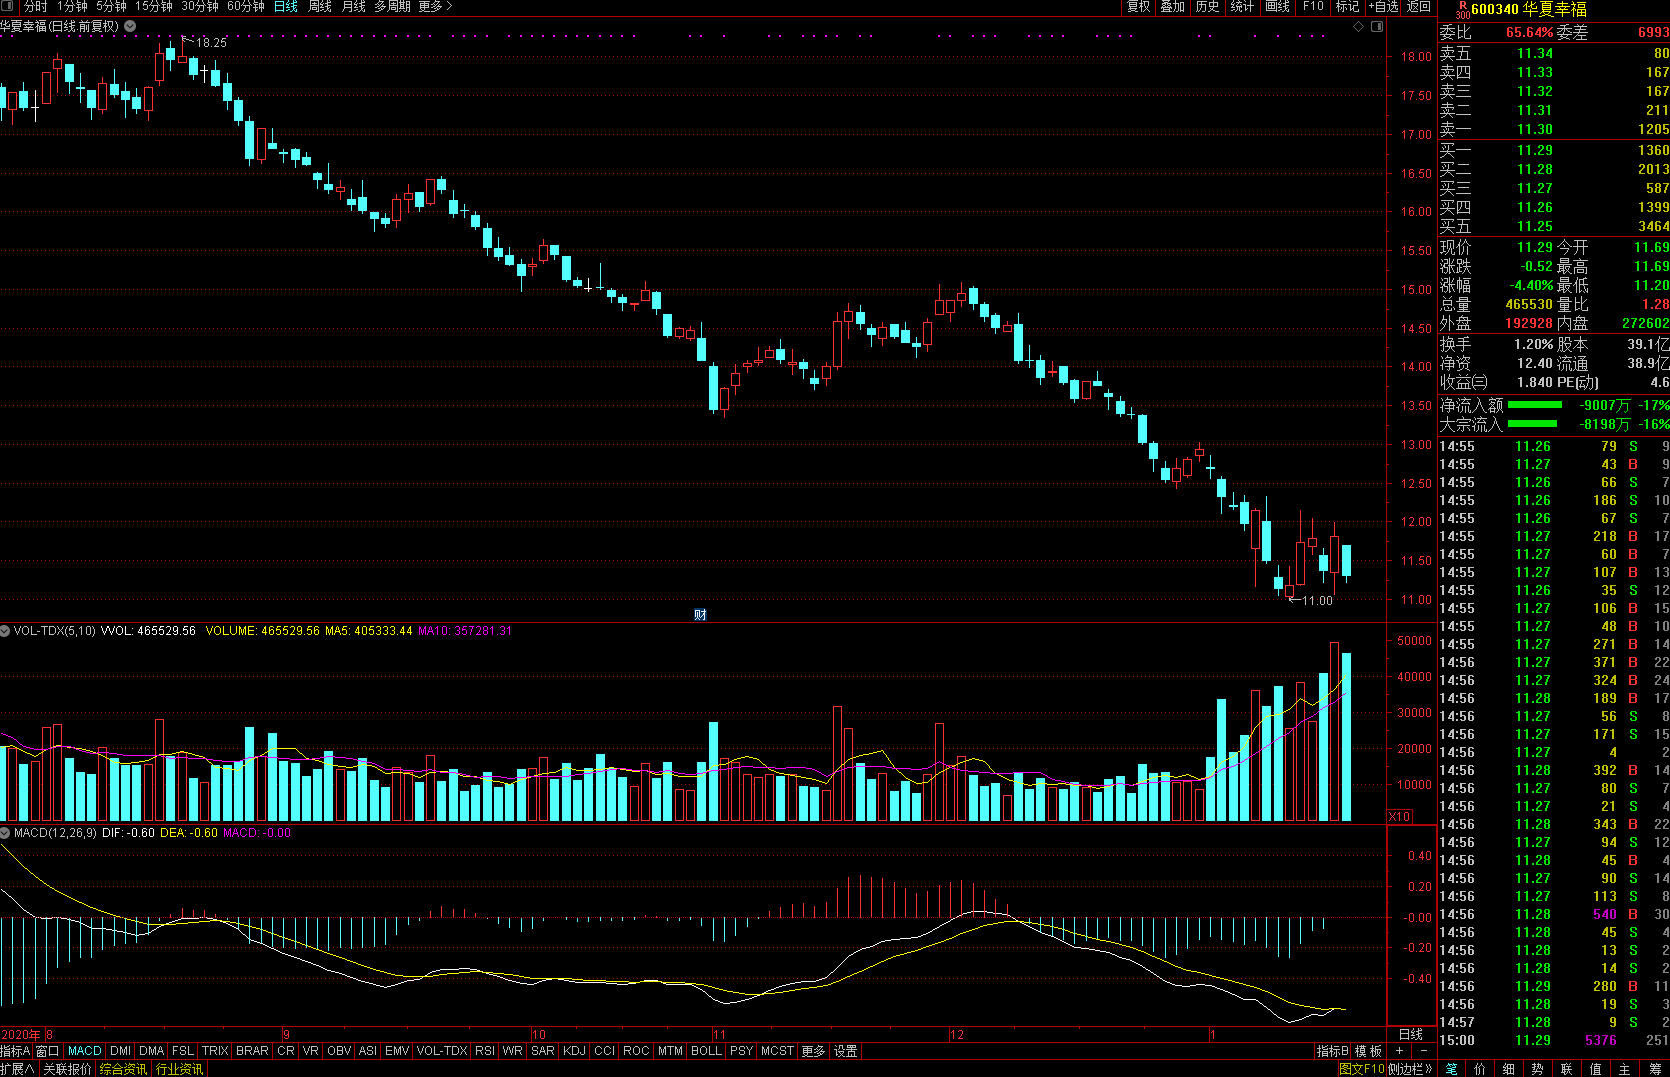Click the 600340 华夏幸福 stock title
This screenshot has height=1077, width=1670.
click(x=1529, y=9)
